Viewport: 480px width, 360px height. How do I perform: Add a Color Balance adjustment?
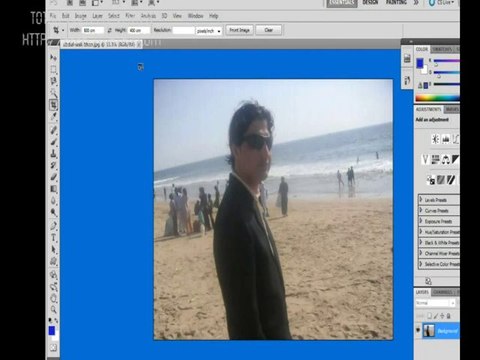coord(446,160)
